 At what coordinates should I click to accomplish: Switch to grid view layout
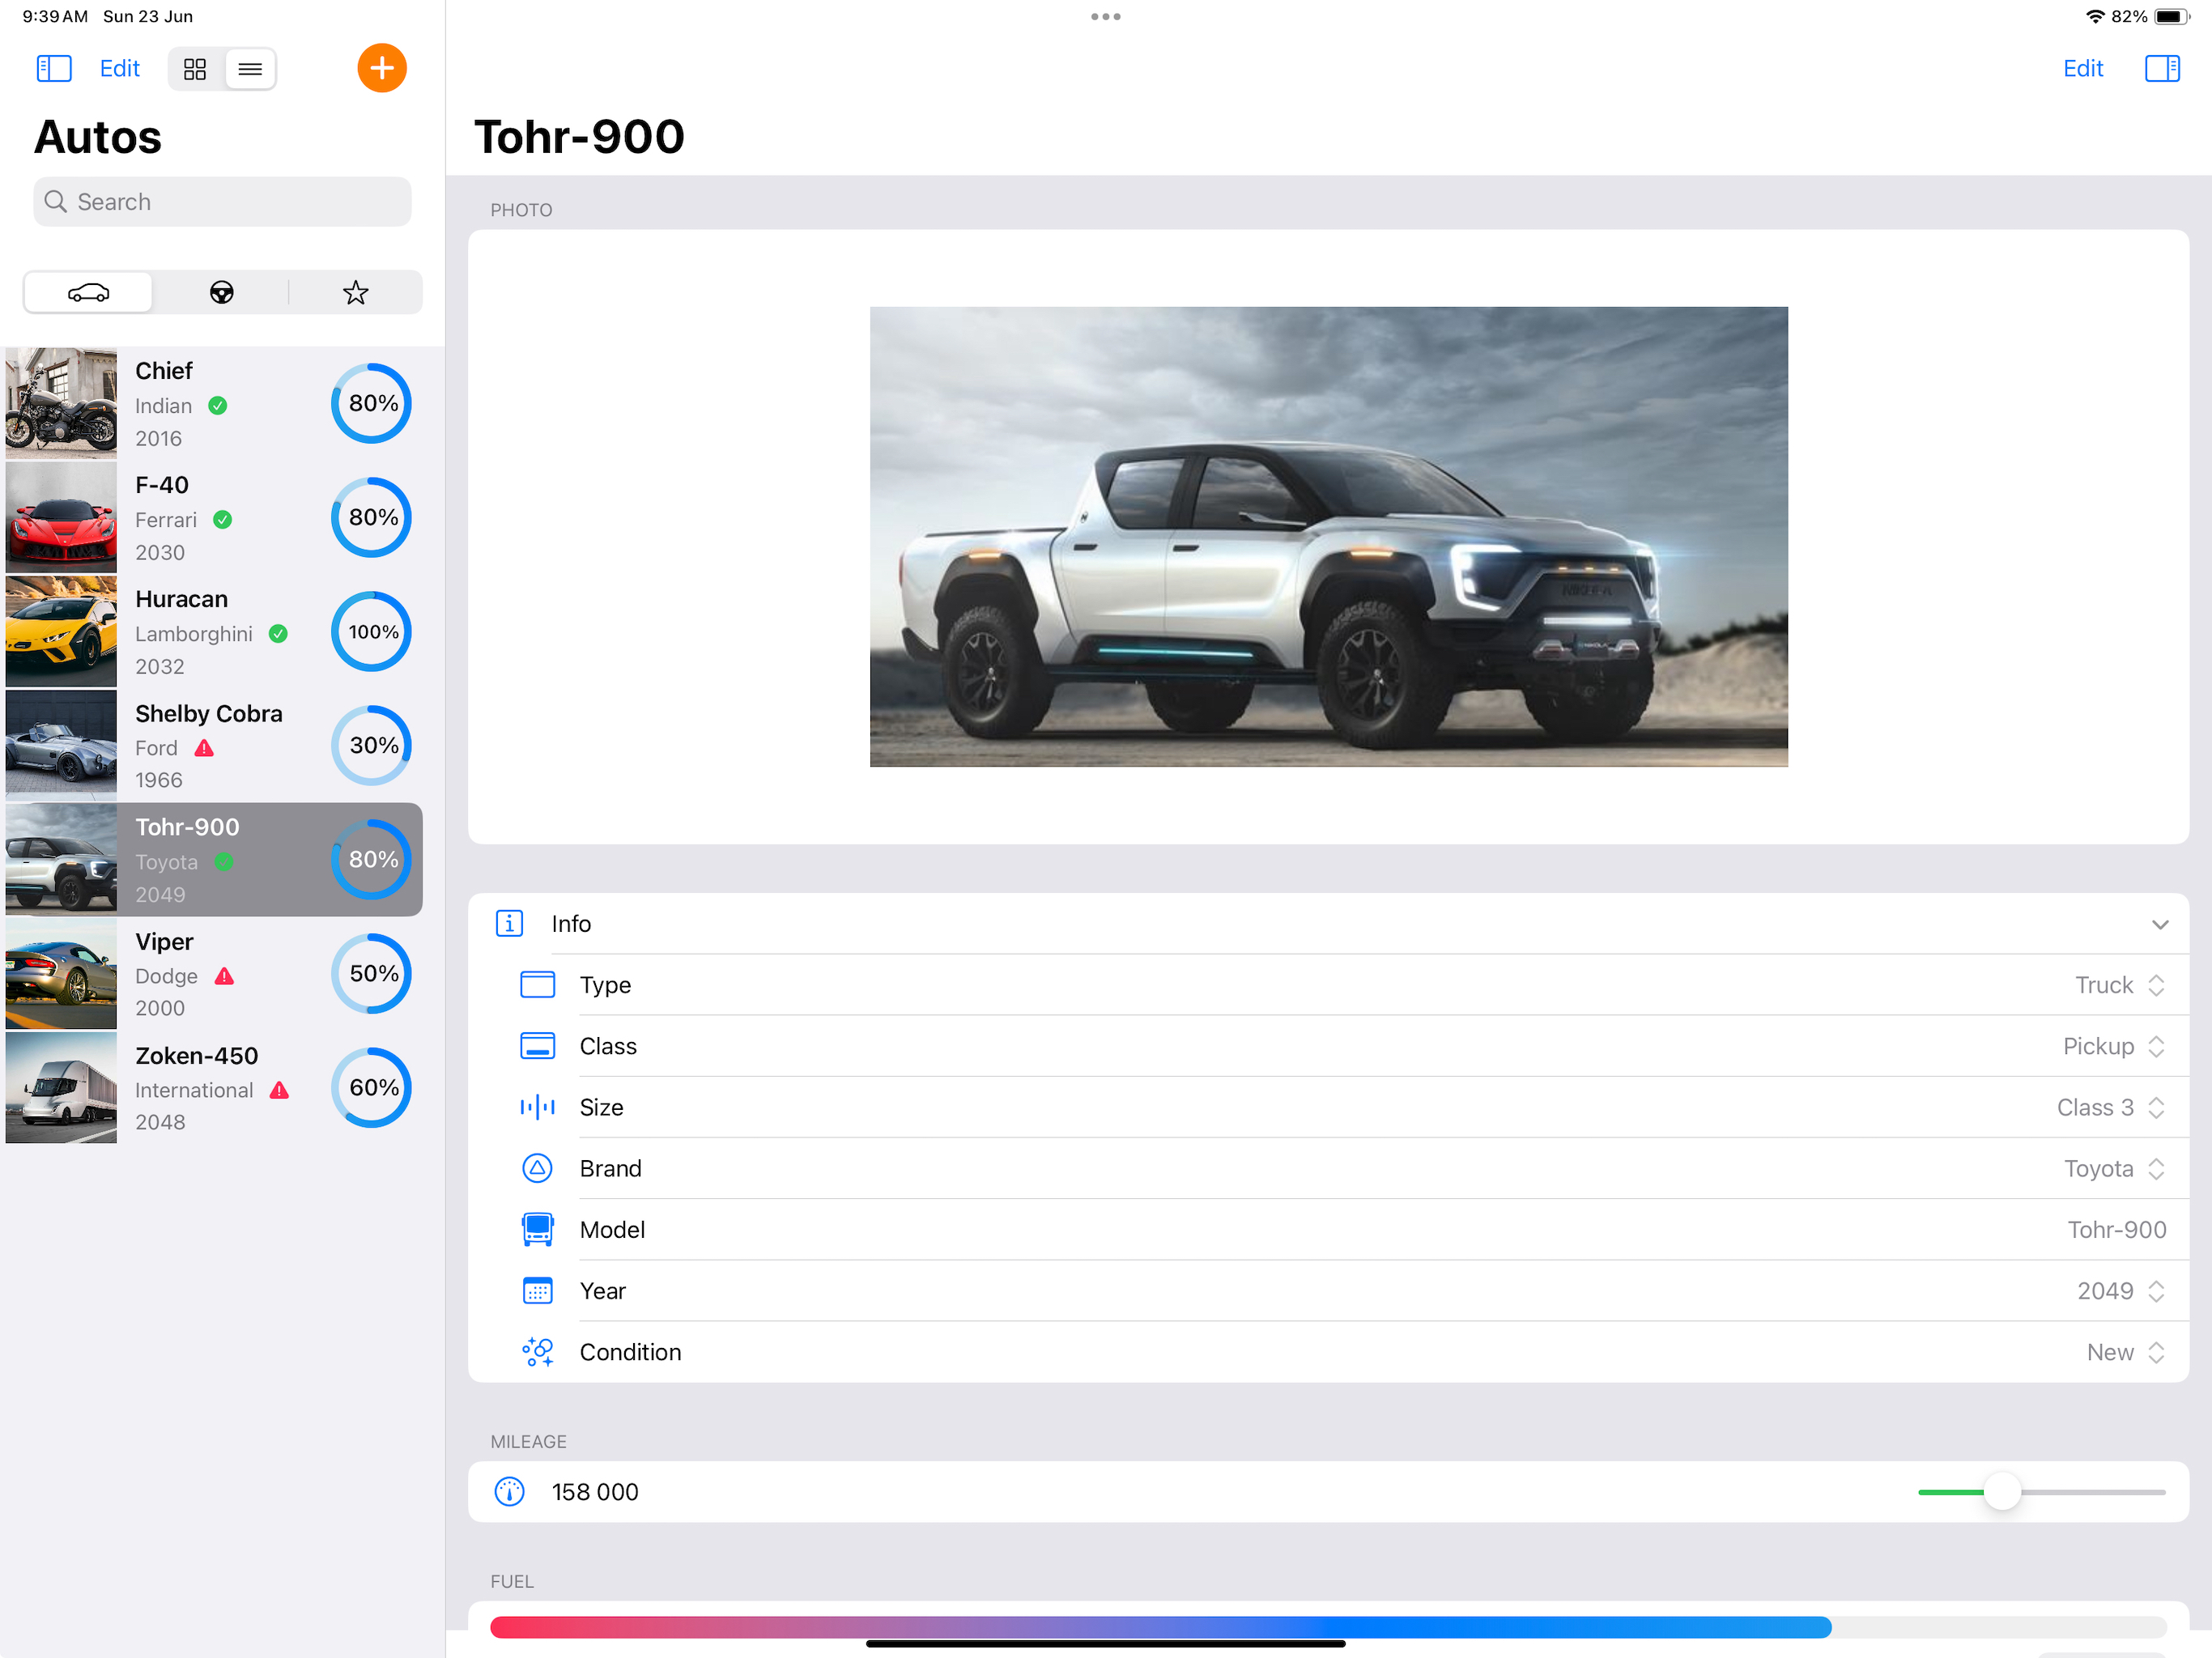[x=195, y=69]
